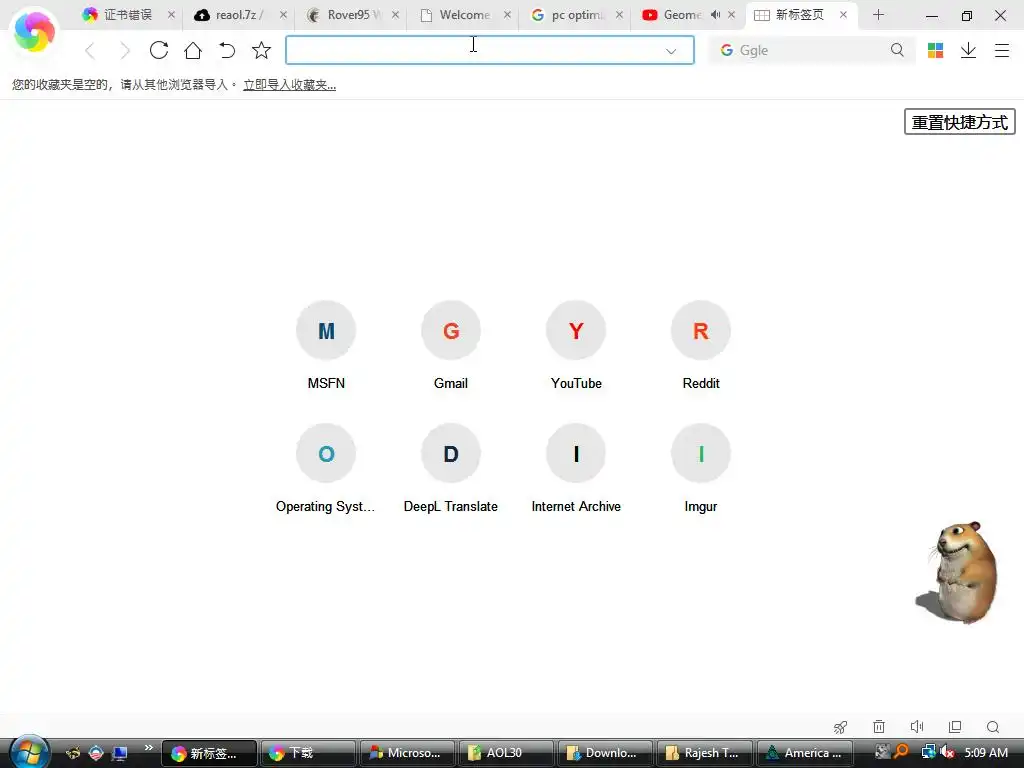Click the 重置快捷方式 button
Screen dimensions: 1024x768
pos(959,122)
